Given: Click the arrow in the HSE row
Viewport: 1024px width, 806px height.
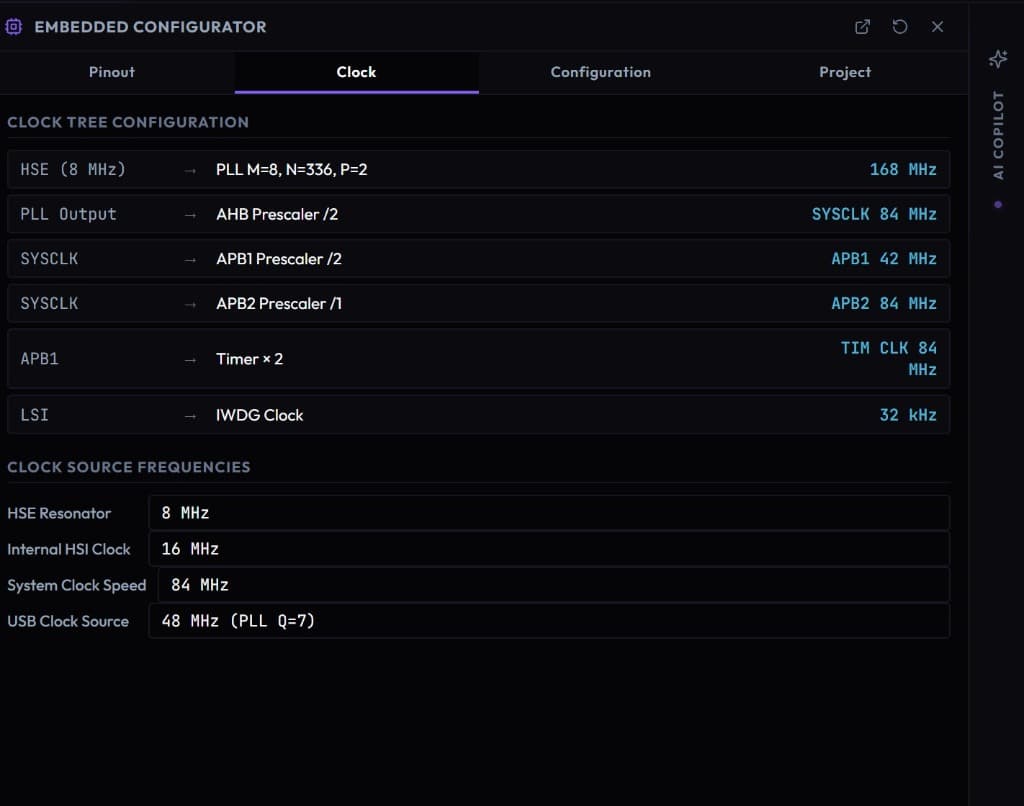Looking at the screenshot, I should tap(190, 170).
